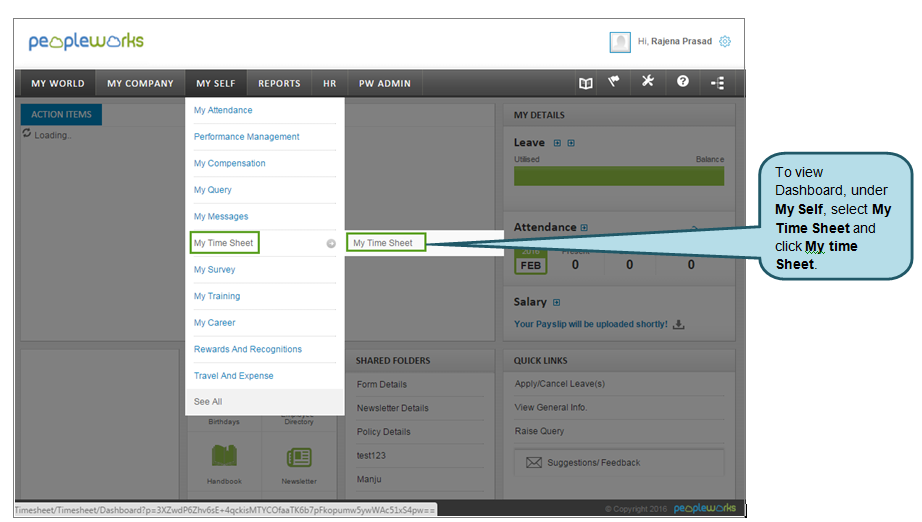Screen dimensions: 922x522
Task: Click the flag icon in the navbar
Action: click(614, 82)
